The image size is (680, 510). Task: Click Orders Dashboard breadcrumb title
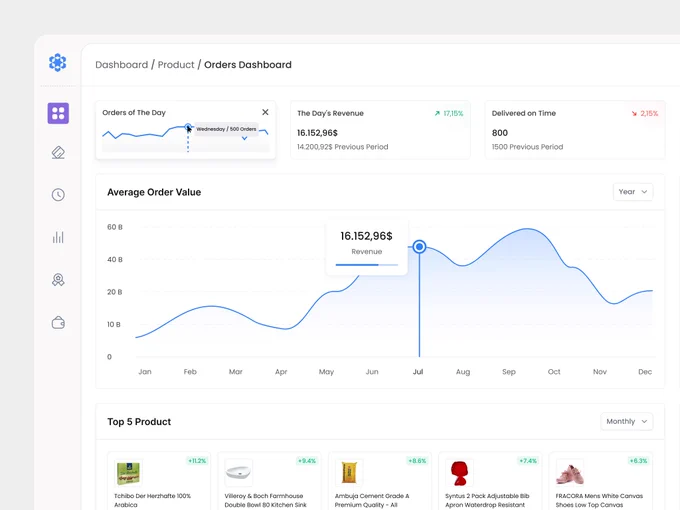(248, 65)
